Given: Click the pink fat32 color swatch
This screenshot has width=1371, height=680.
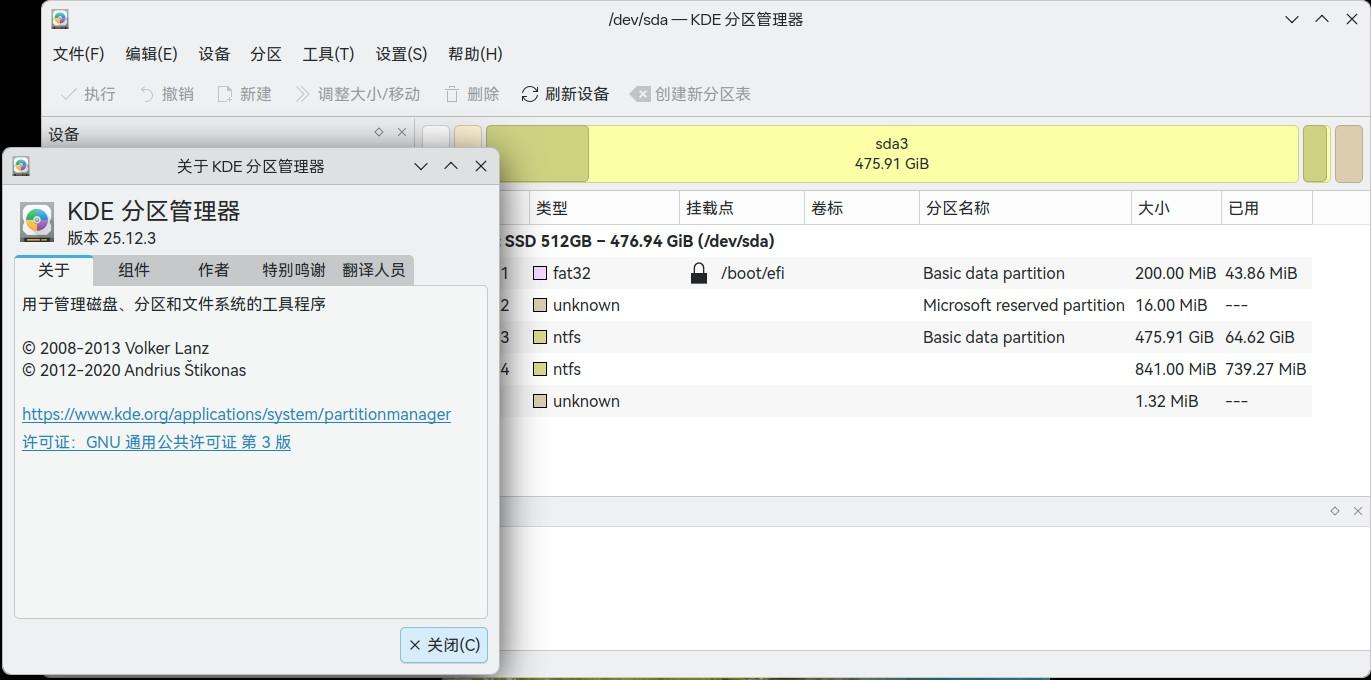Looking at the screenshot, I should [540, 273].
